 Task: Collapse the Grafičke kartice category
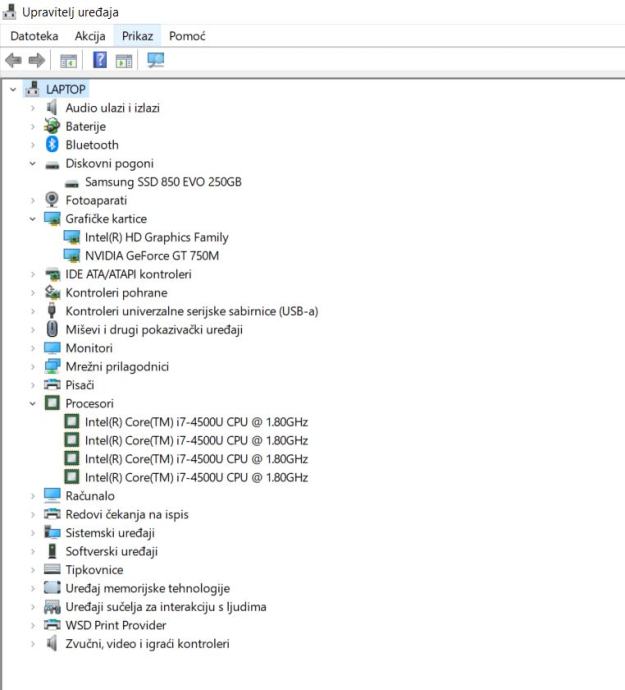33,219
